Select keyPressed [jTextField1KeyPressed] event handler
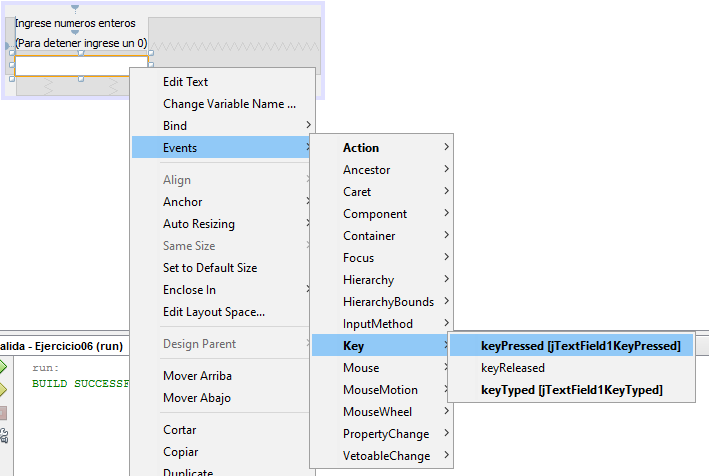This screenshot has height=476, width=709. click(x=580, y=346)
